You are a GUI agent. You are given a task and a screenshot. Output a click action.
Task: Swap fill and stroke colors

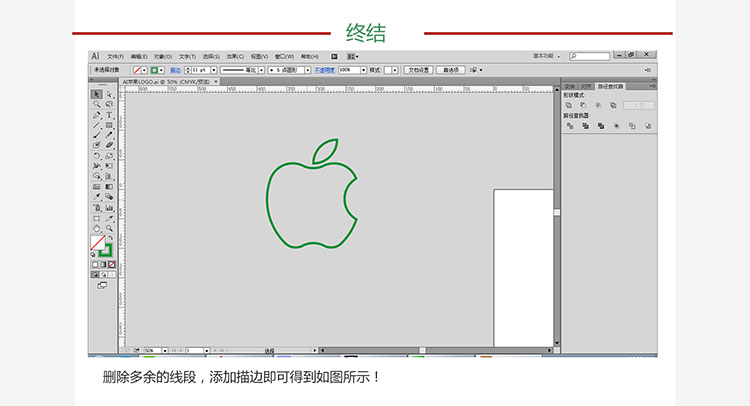pos(111,238)
